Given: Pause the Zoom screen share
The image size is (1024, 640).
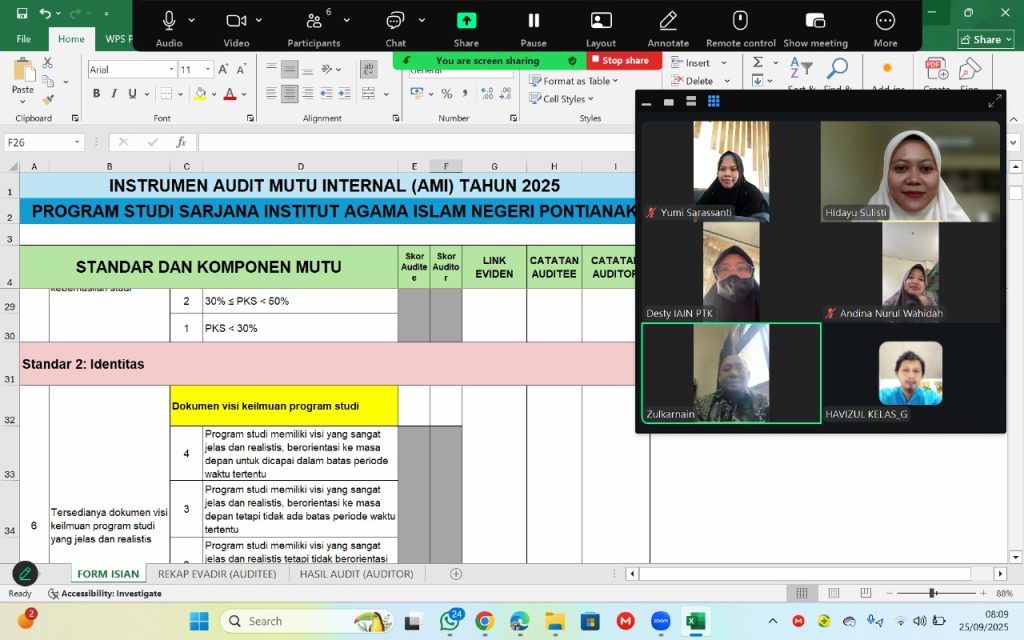Looking at the screenshot, I should (x=533, y=21).
